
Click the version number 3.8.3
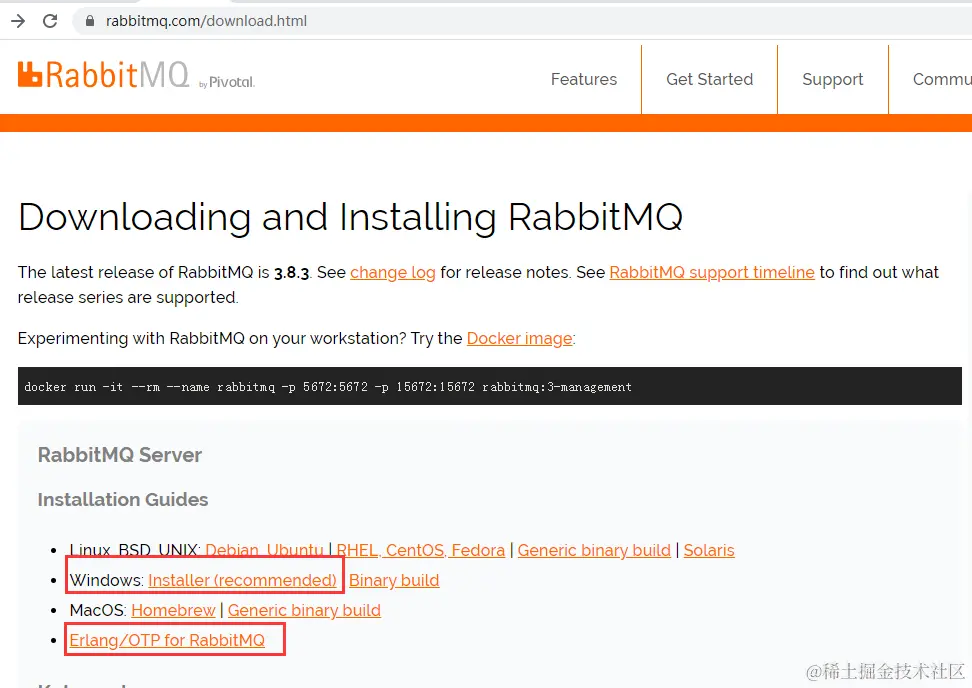pyautogui.click(x=291, y=273)
